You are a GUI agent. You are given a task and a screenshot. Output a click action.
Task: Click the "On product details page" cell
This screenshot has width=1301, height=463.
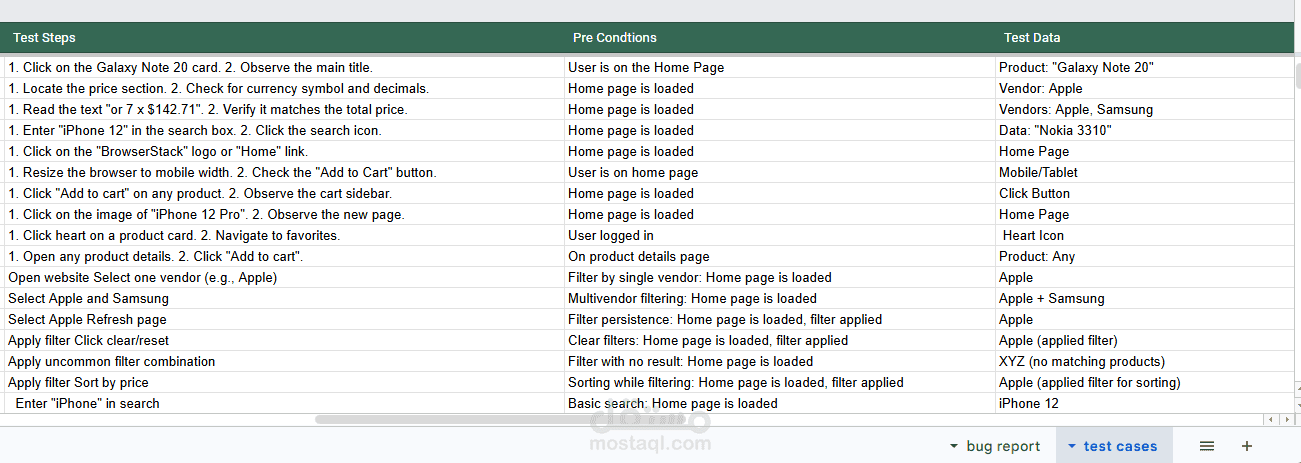point(638,256)
